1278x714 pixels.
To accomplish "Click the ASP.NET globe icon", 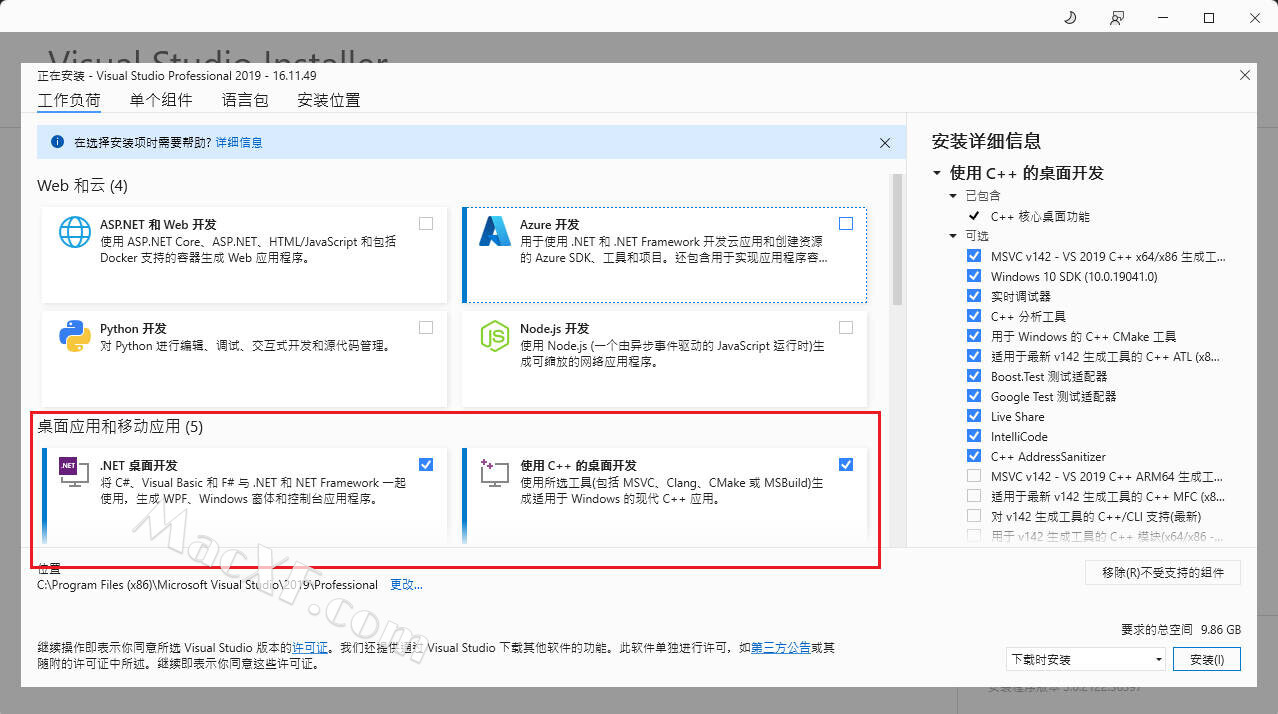I will pyautogui.click(x=75, y=231).
